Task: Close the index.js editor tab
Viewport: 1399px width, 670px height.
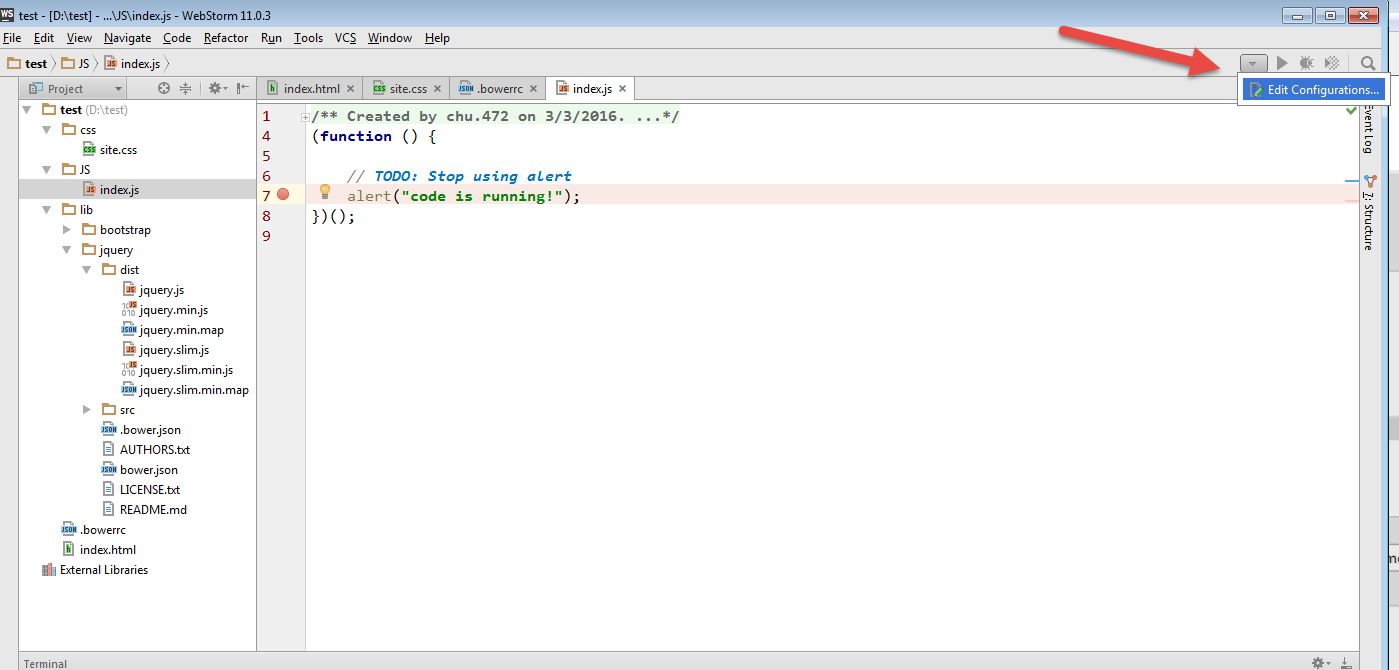Action: pyautogui.click(x=622, y=89)
